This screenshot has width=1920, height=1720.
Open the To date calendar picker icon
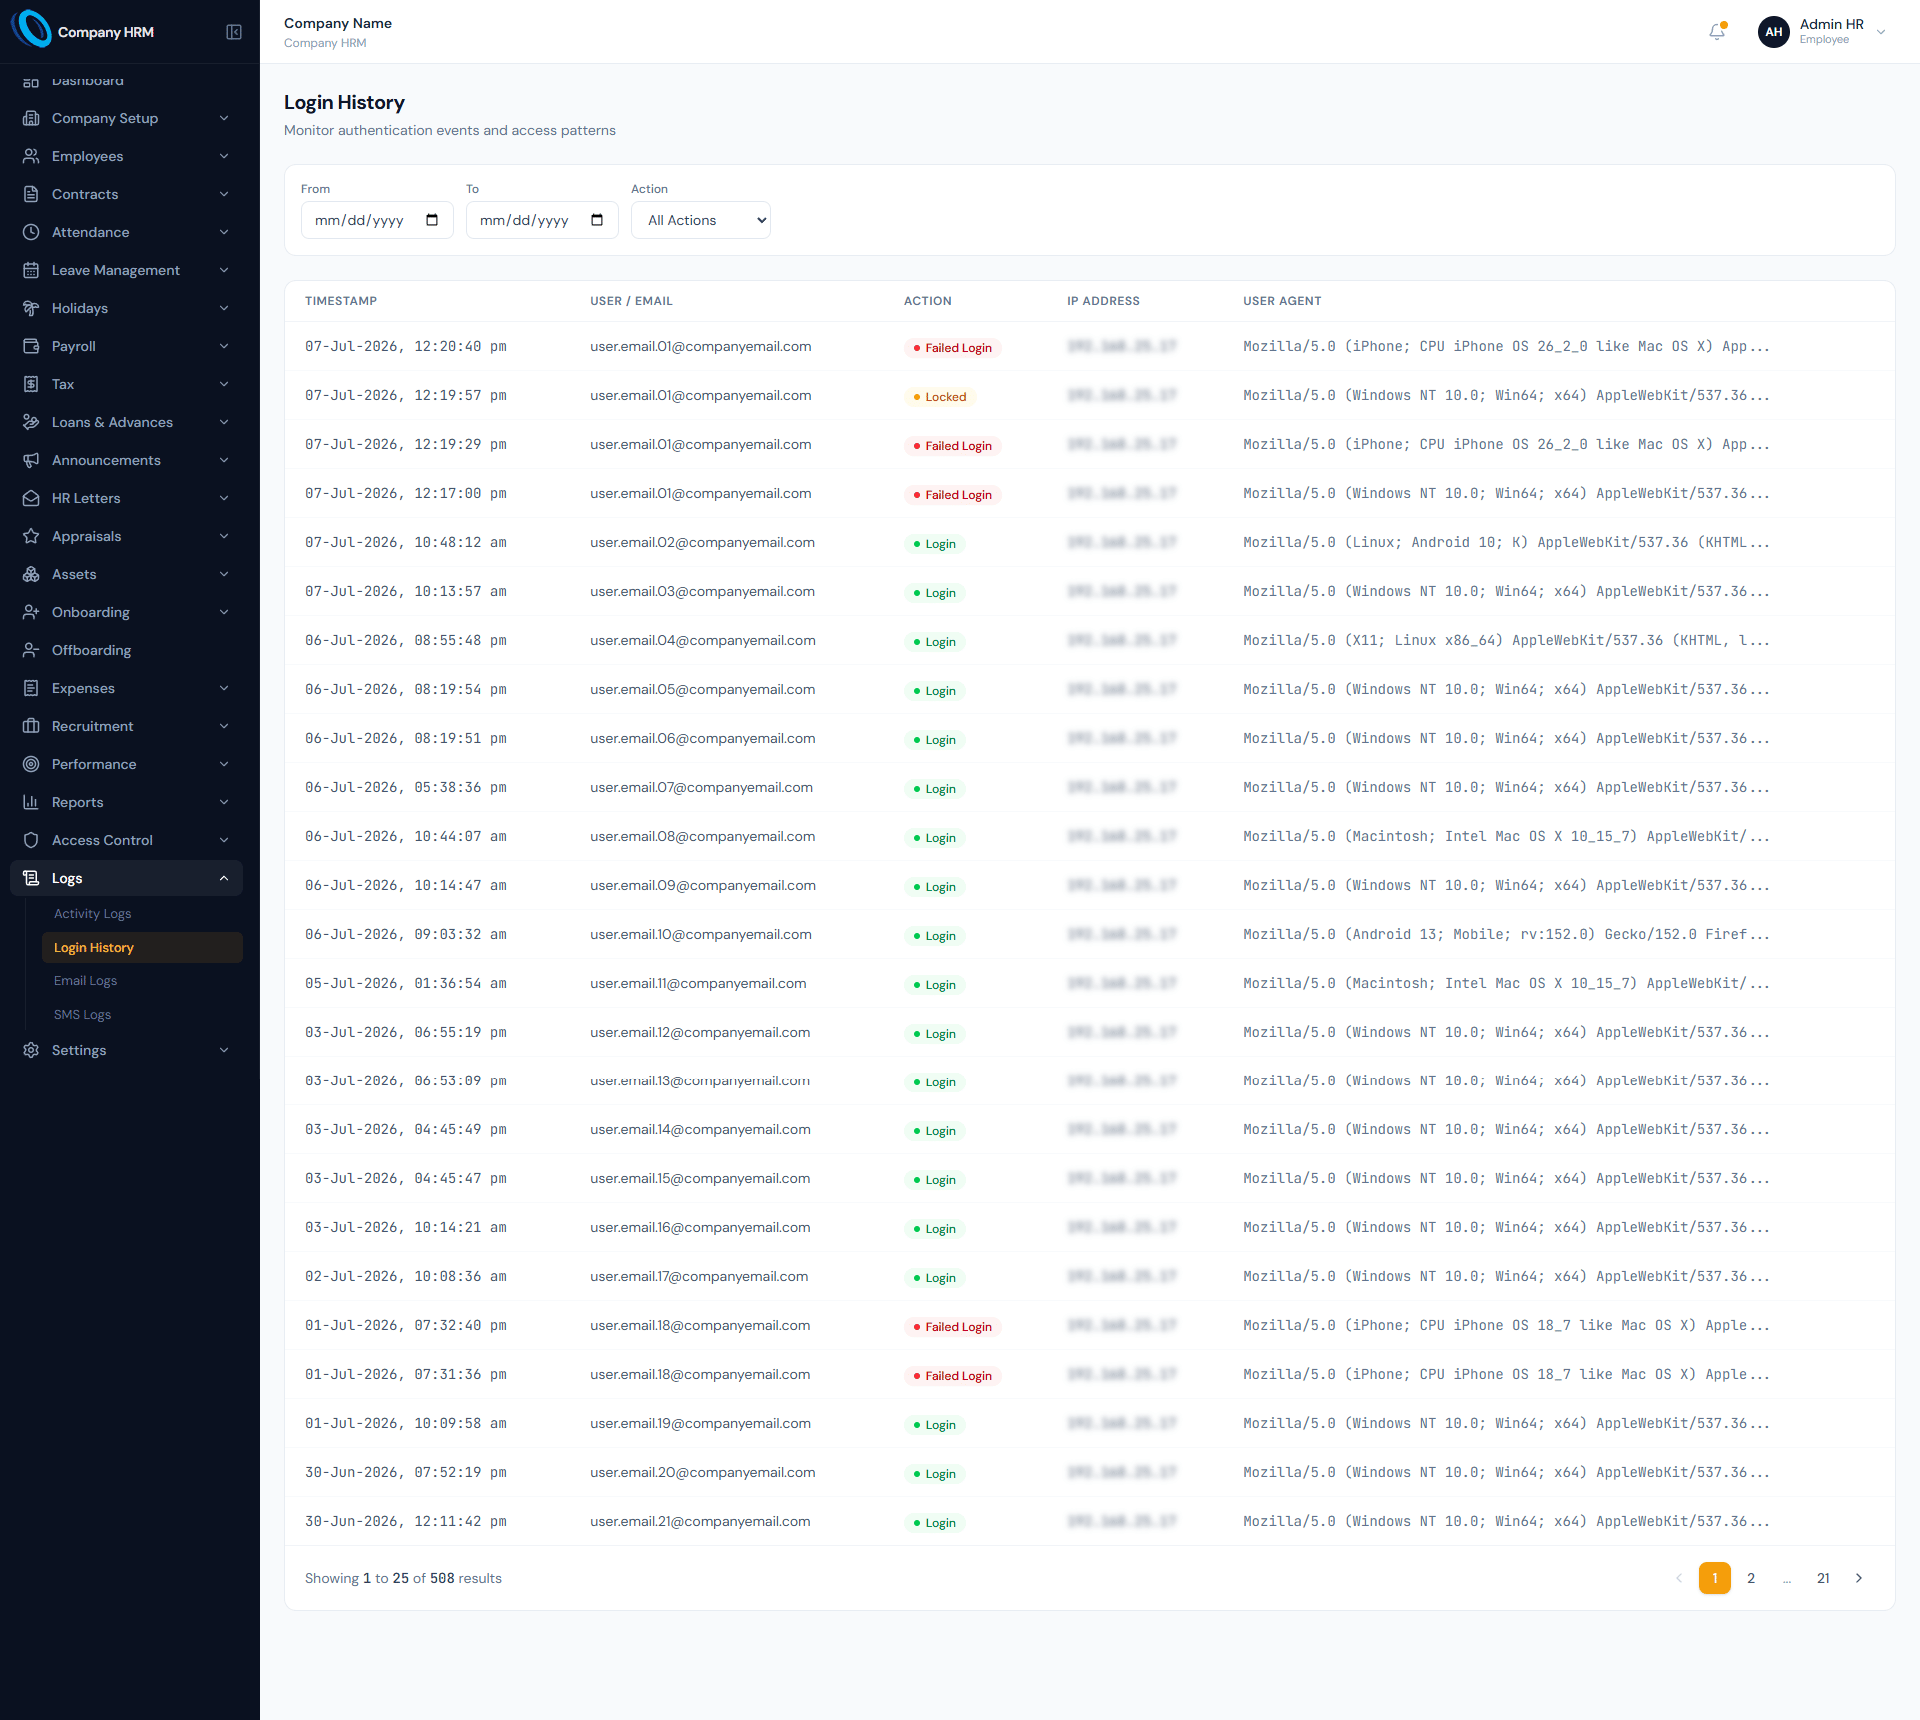pos(597,220)
